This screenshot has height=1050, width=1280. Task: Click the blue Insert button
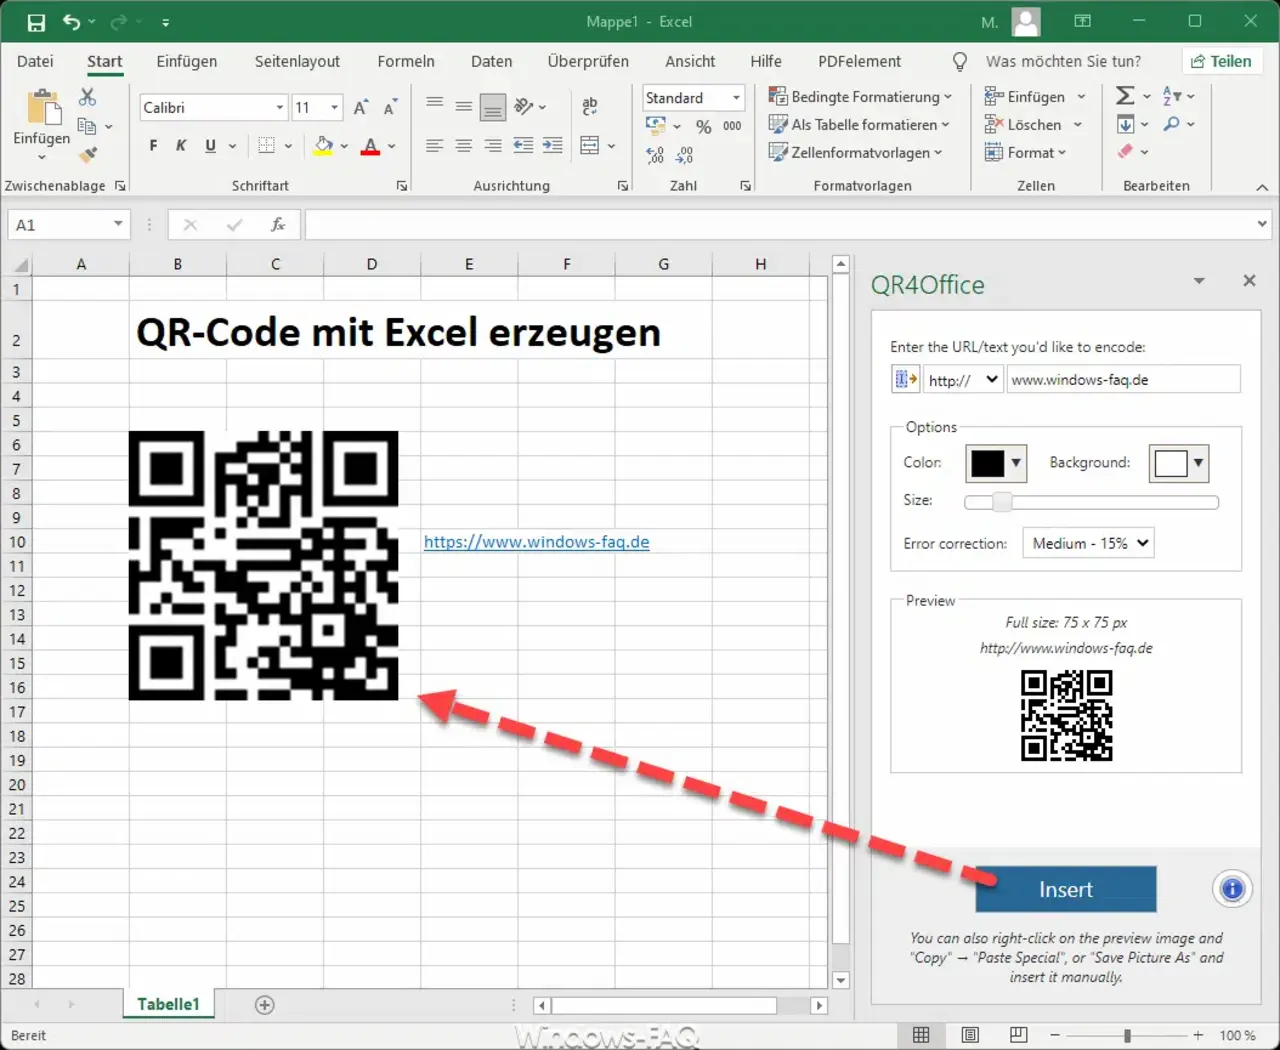1066,889
